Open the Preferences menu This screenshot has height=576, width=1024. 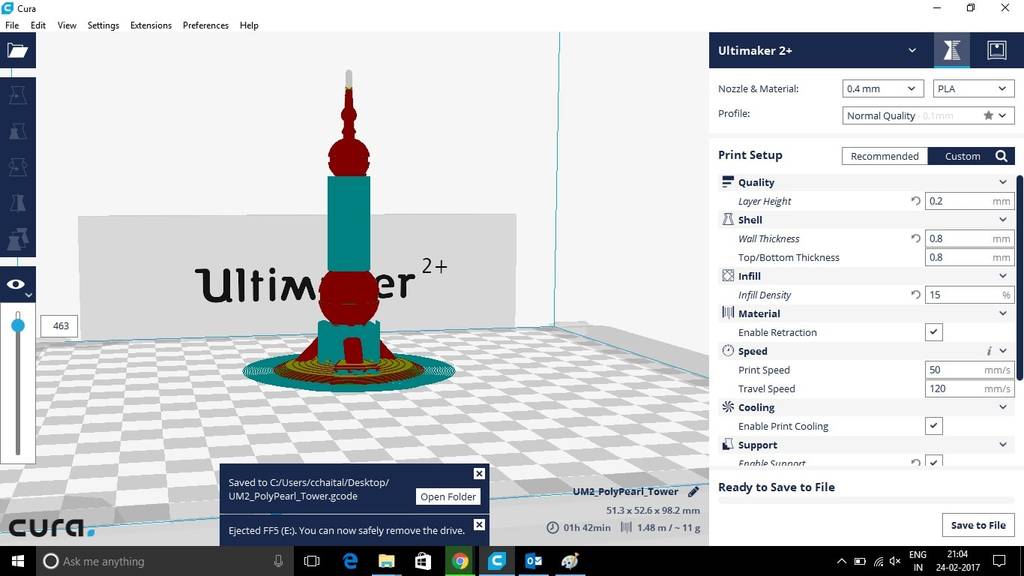(206, 25)
